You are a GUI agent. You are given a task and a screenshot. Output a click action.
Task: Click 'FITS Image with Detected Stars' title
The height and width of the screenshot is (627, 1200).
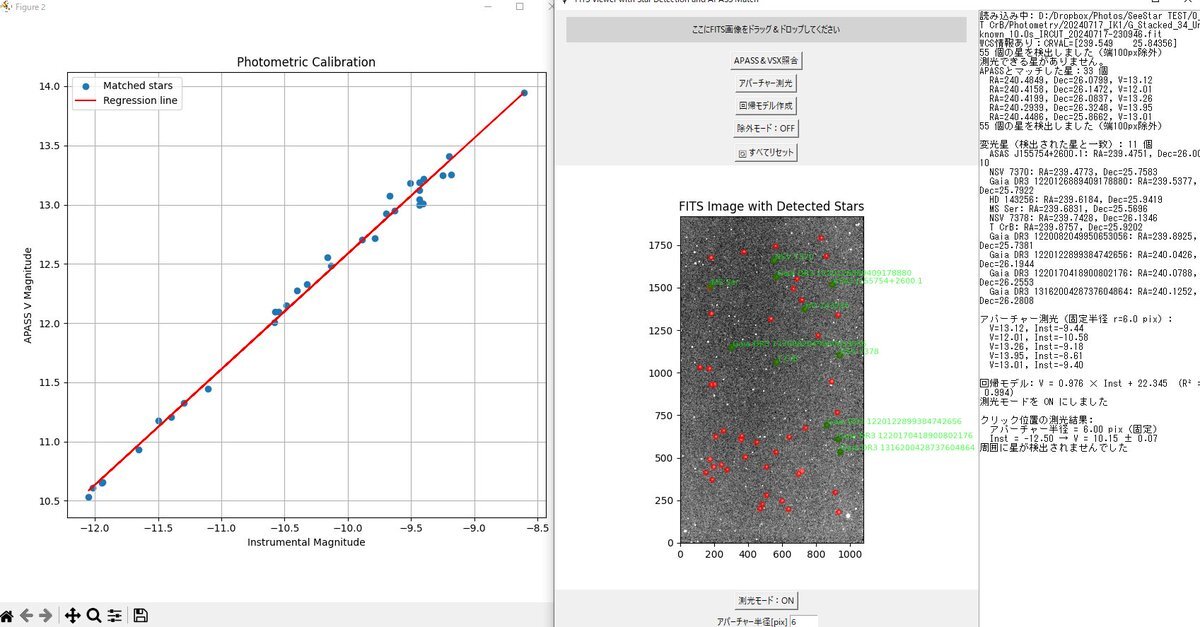[771, 206]
